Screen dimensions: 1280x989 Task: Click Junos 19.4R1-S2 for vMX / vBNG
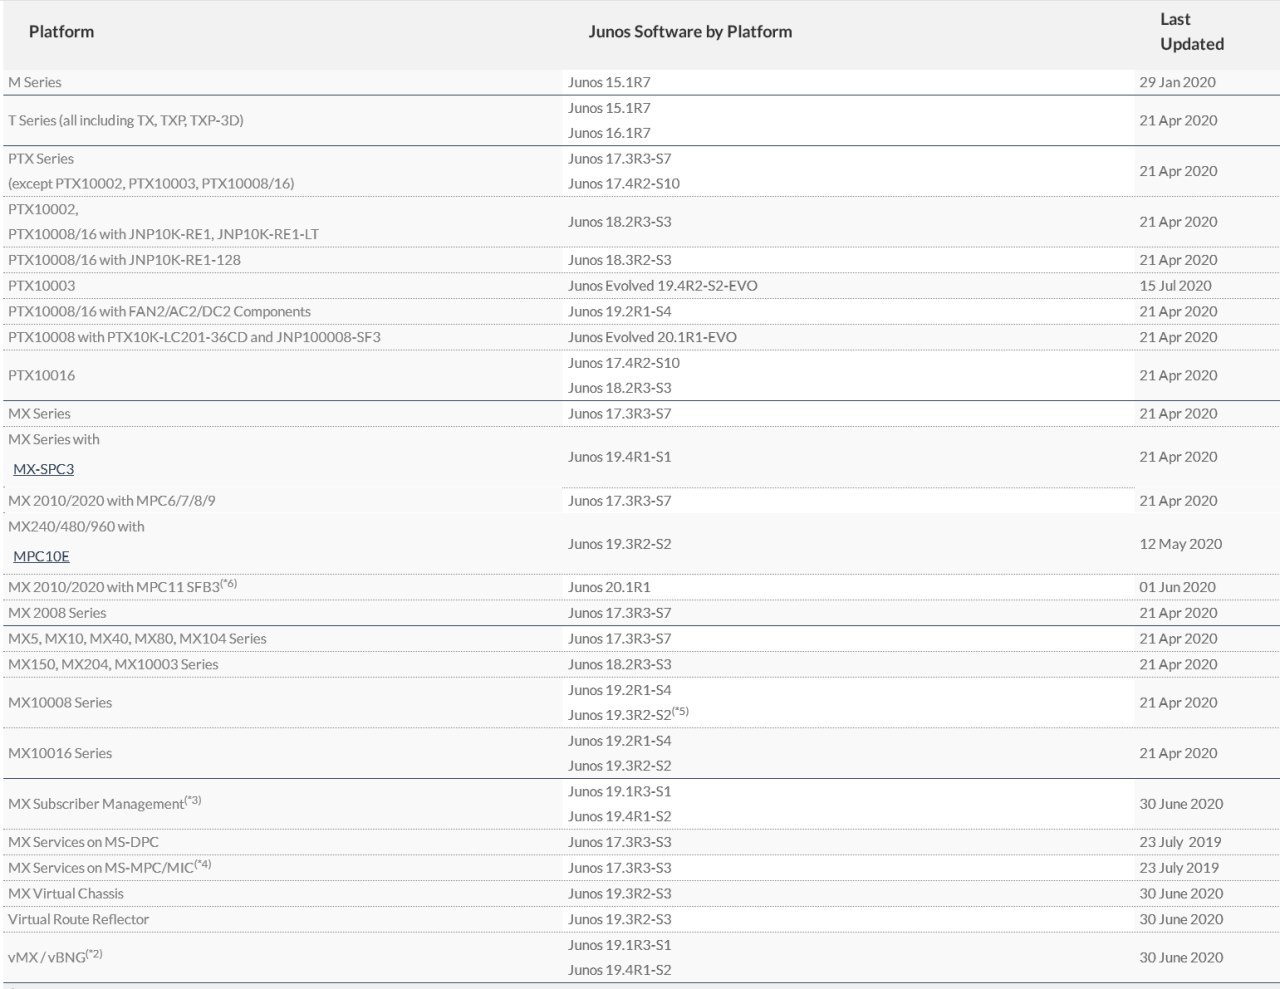[619, 970]
